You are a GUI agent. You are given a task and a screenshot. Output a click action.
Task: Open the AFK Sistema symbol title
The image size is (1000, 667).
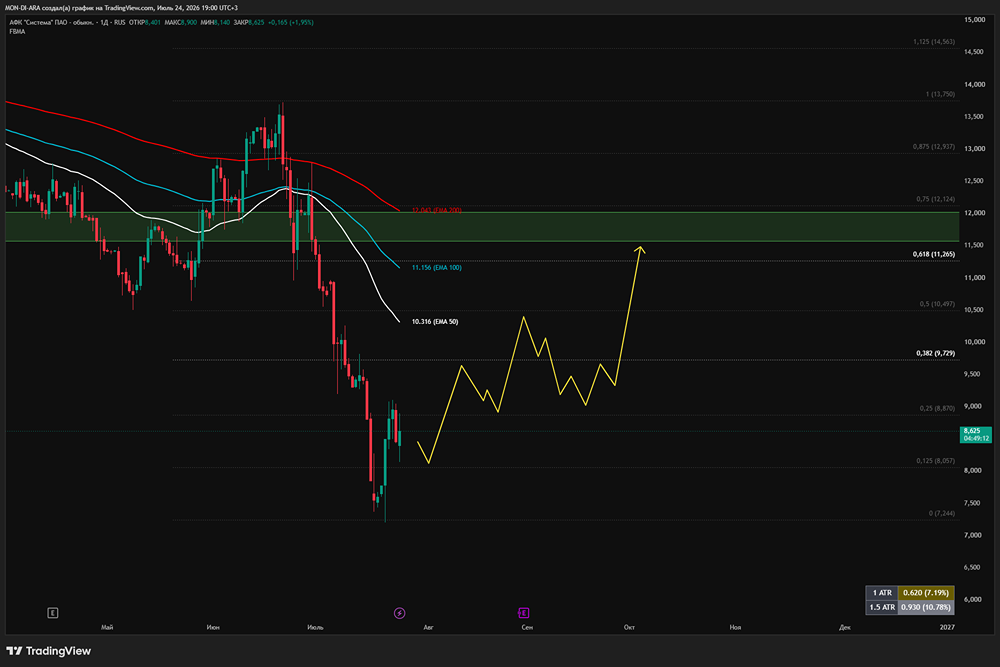[x=51, y=22]
